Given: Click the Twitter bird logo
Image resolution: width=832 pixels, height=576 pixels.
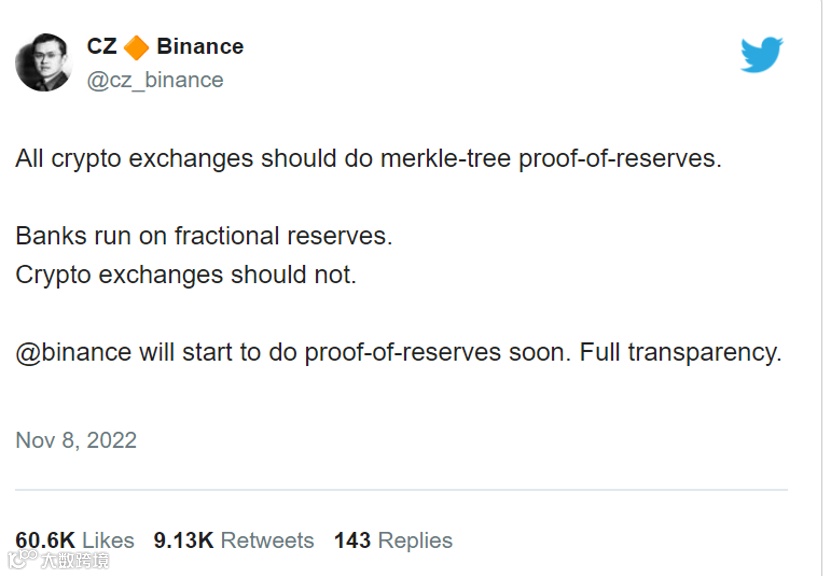Looking at the screenshot, I should click(x=761, y=54).
